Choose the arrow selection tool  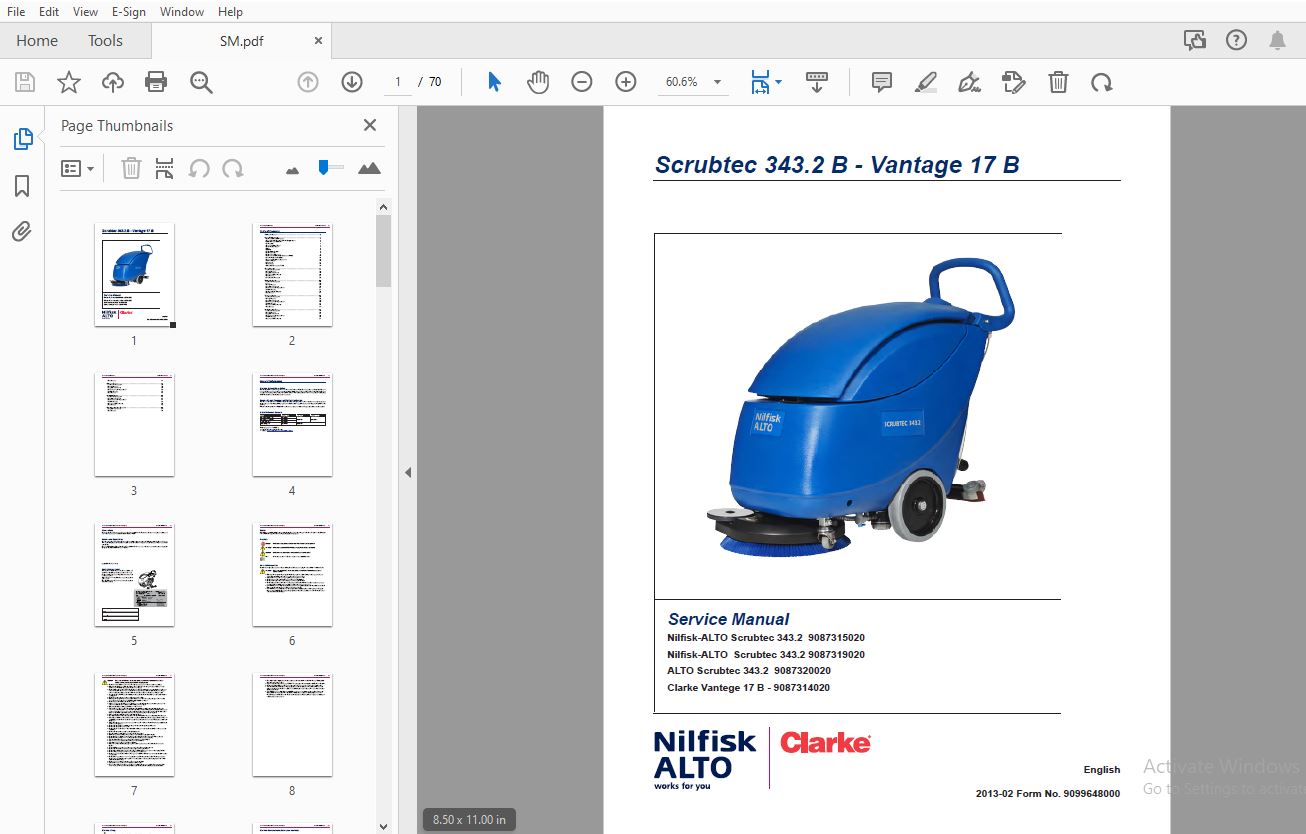tap(494, 82)
